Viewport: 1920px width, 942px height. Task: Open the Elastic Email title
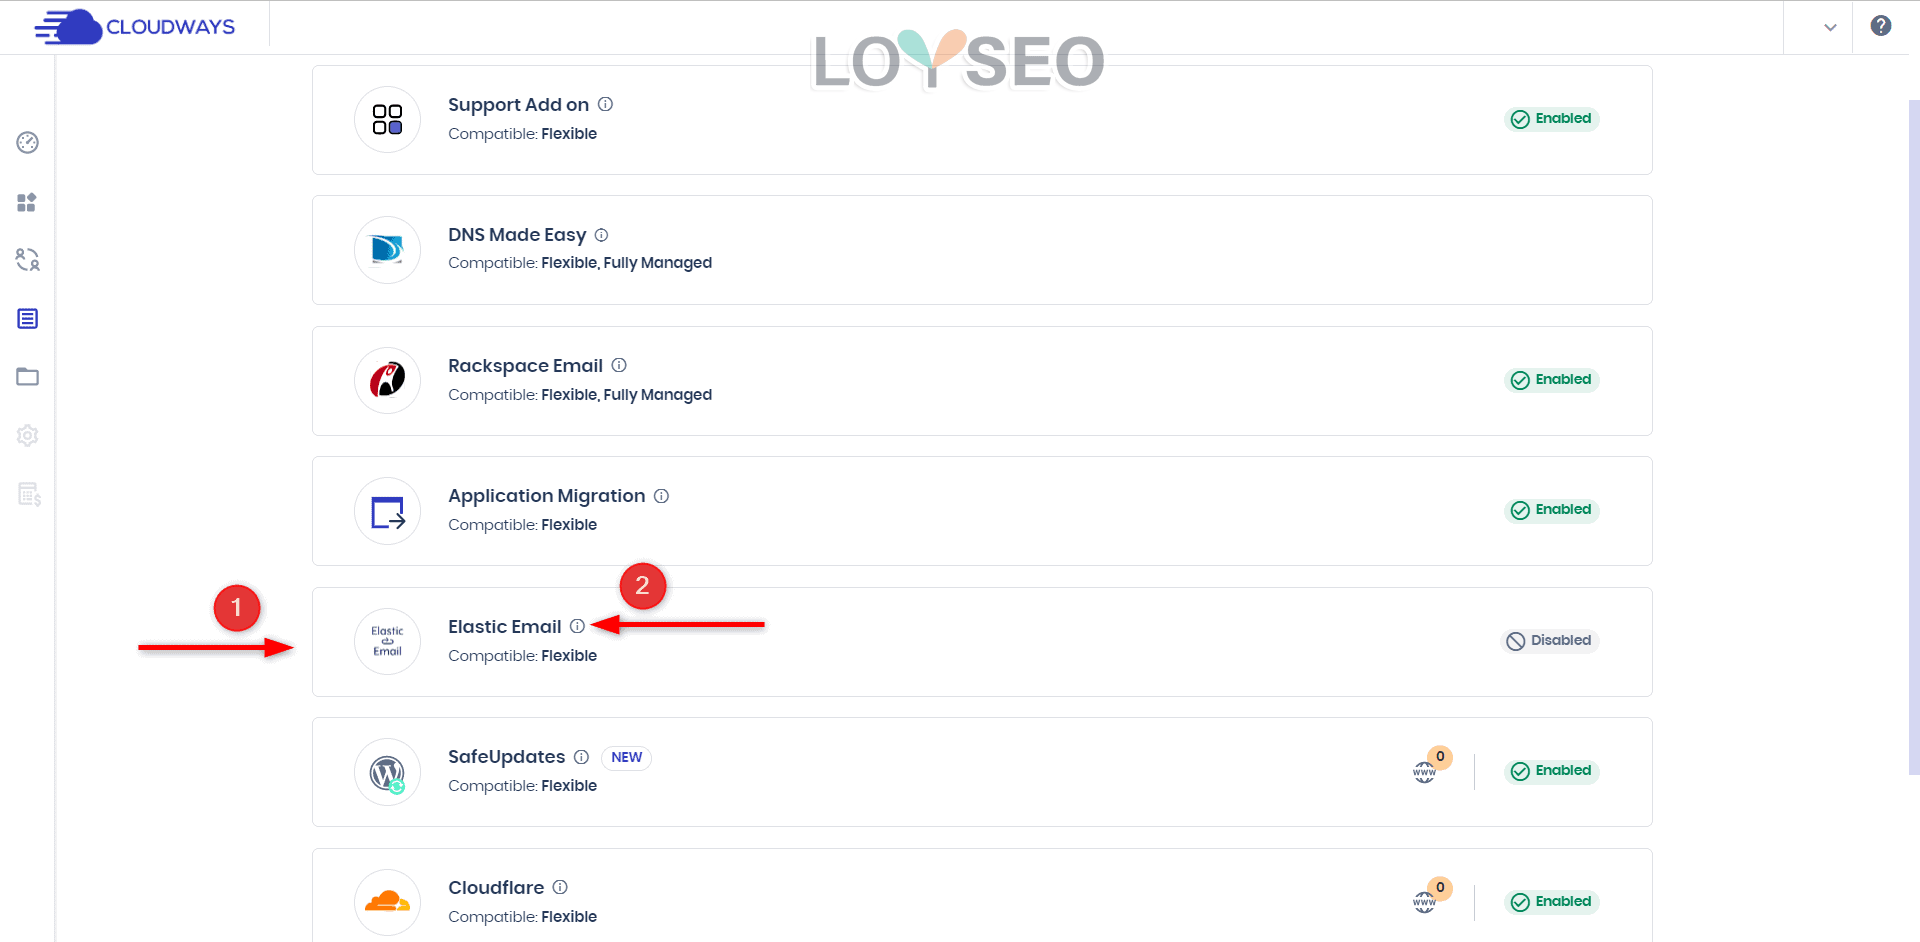[x=505, y=627]
